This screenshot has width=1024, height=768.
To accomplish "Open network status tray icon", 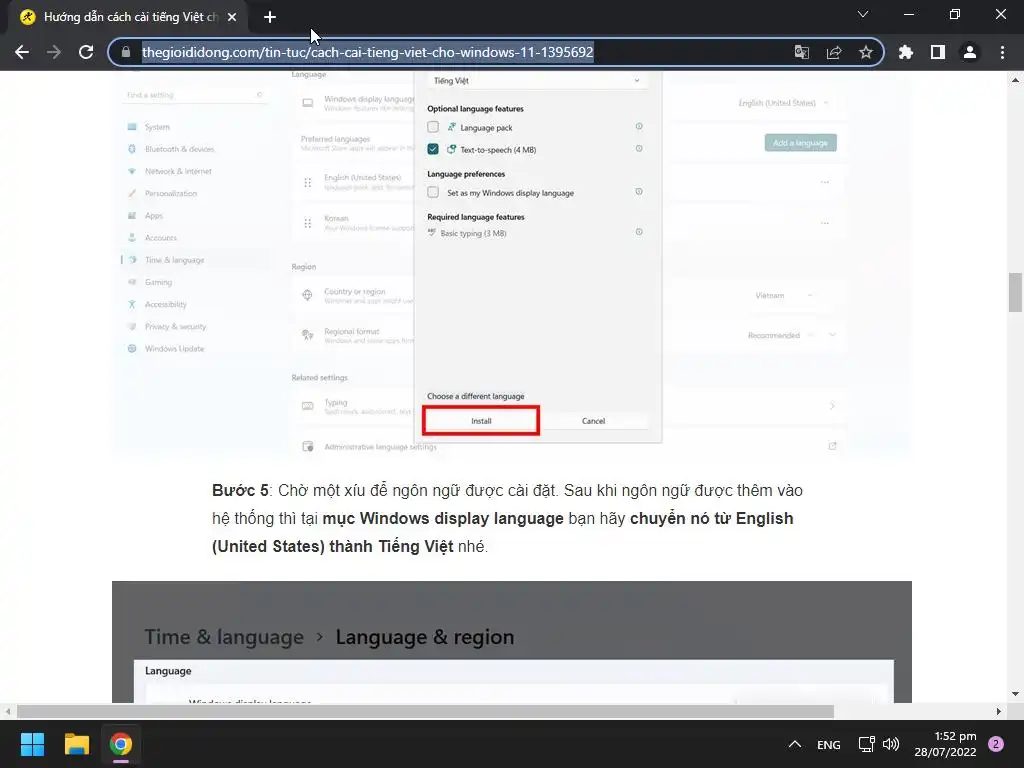I will (x=867, y=744).
